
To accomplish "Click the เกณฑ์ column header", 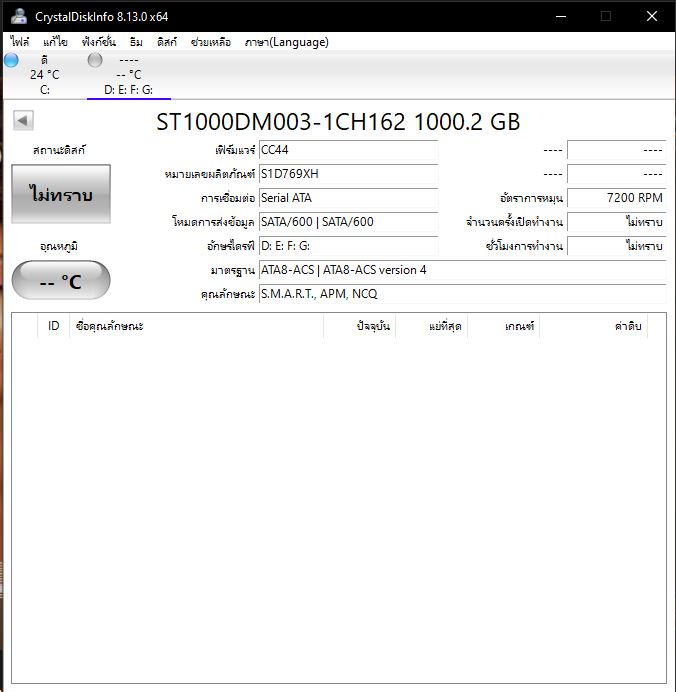I will 503,326.
